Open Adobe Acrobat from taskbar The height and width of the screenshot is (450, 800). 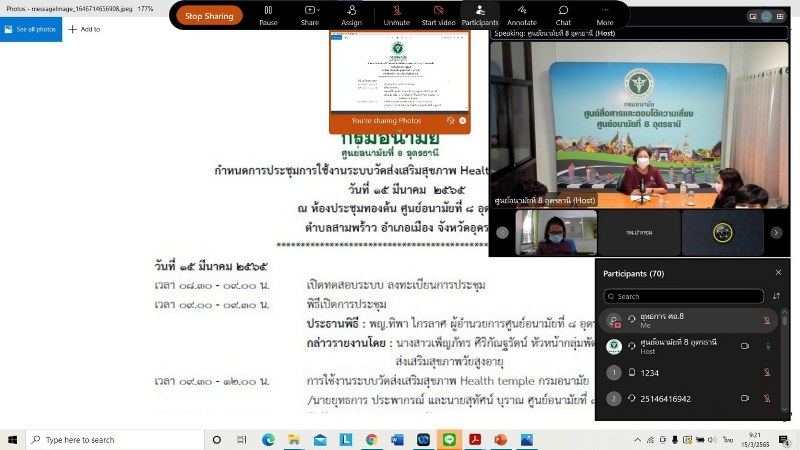point(475,439)
